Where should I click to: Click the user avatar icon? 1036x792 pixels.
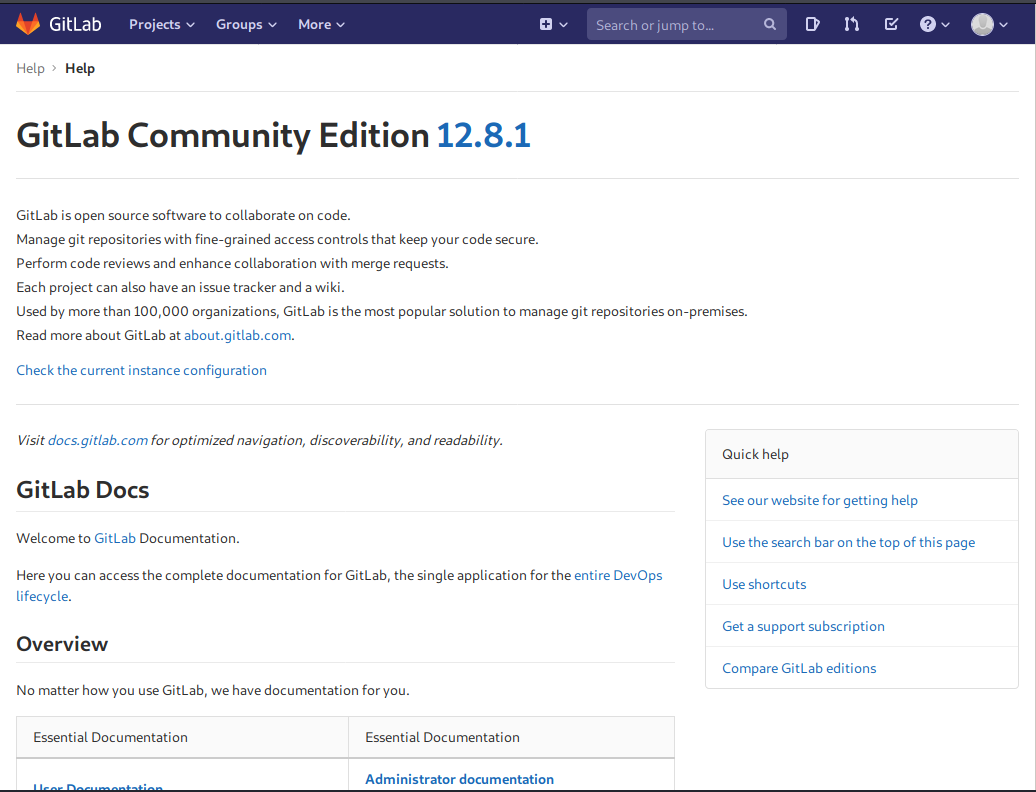point(982,24)
